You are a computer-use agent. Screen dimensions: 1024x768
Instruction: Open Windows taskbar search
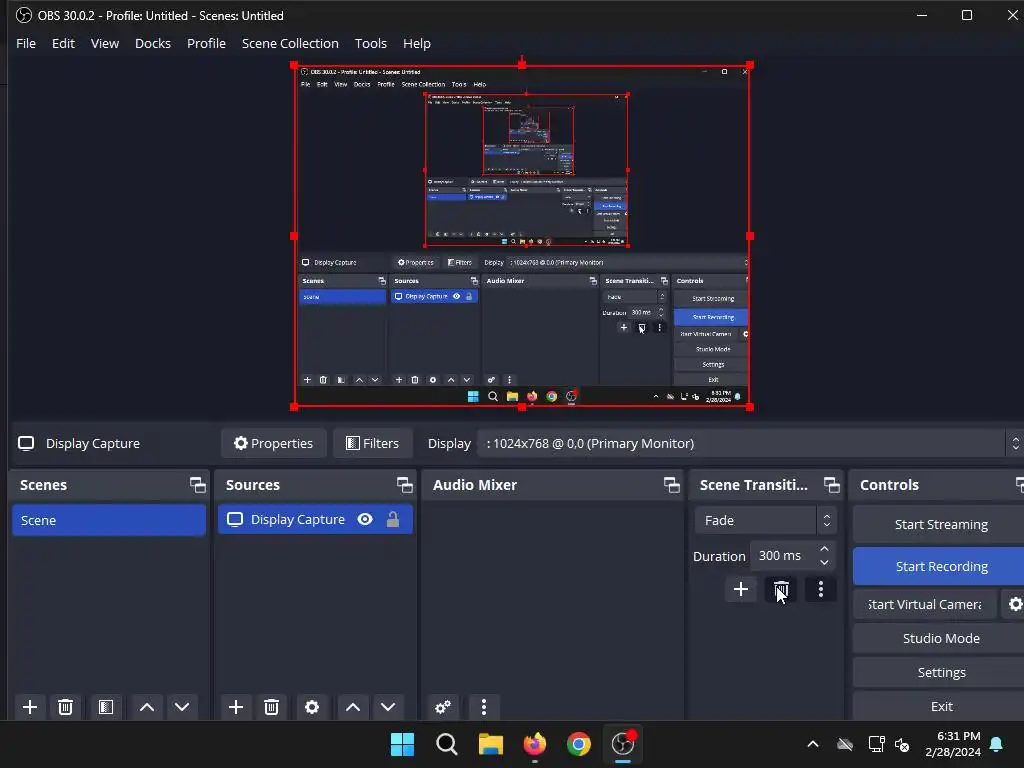click(447, 744)
